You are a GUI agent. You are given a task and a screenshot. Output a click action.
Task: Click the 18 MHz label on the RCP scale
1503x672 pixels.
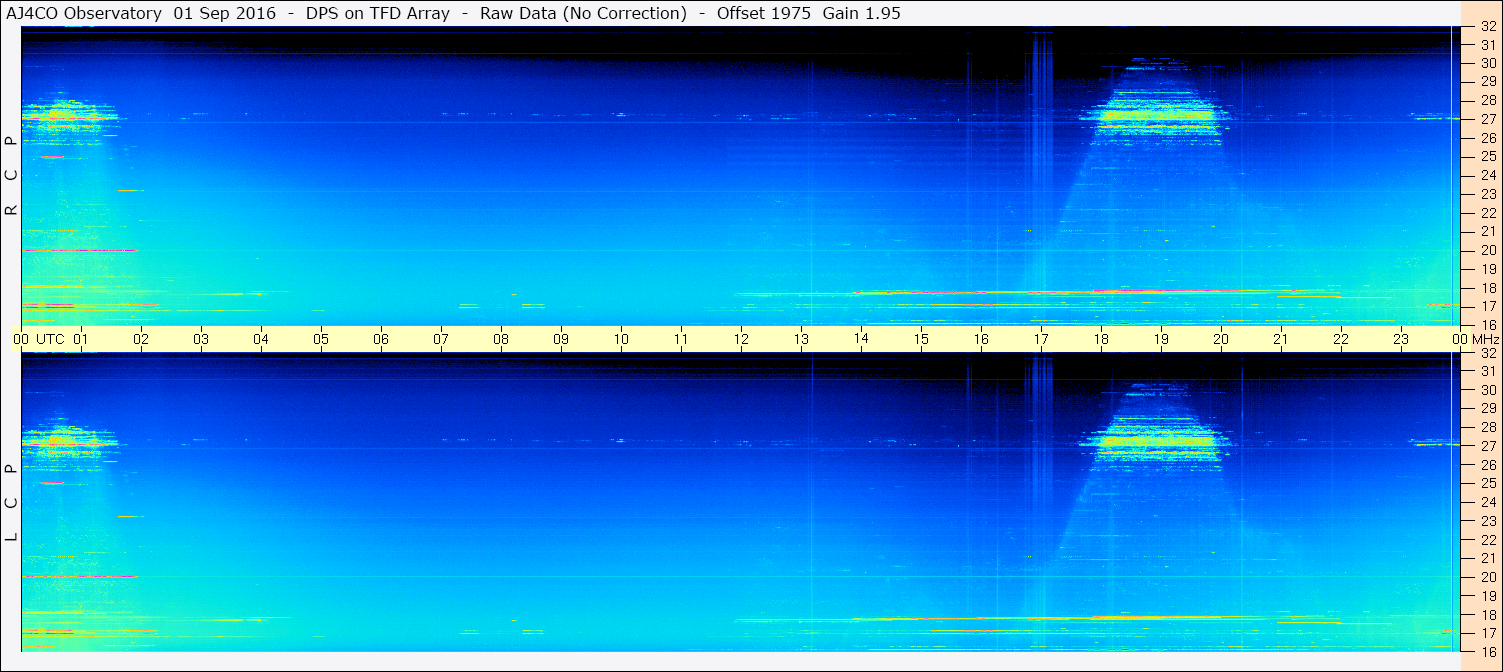(1488, 288)
